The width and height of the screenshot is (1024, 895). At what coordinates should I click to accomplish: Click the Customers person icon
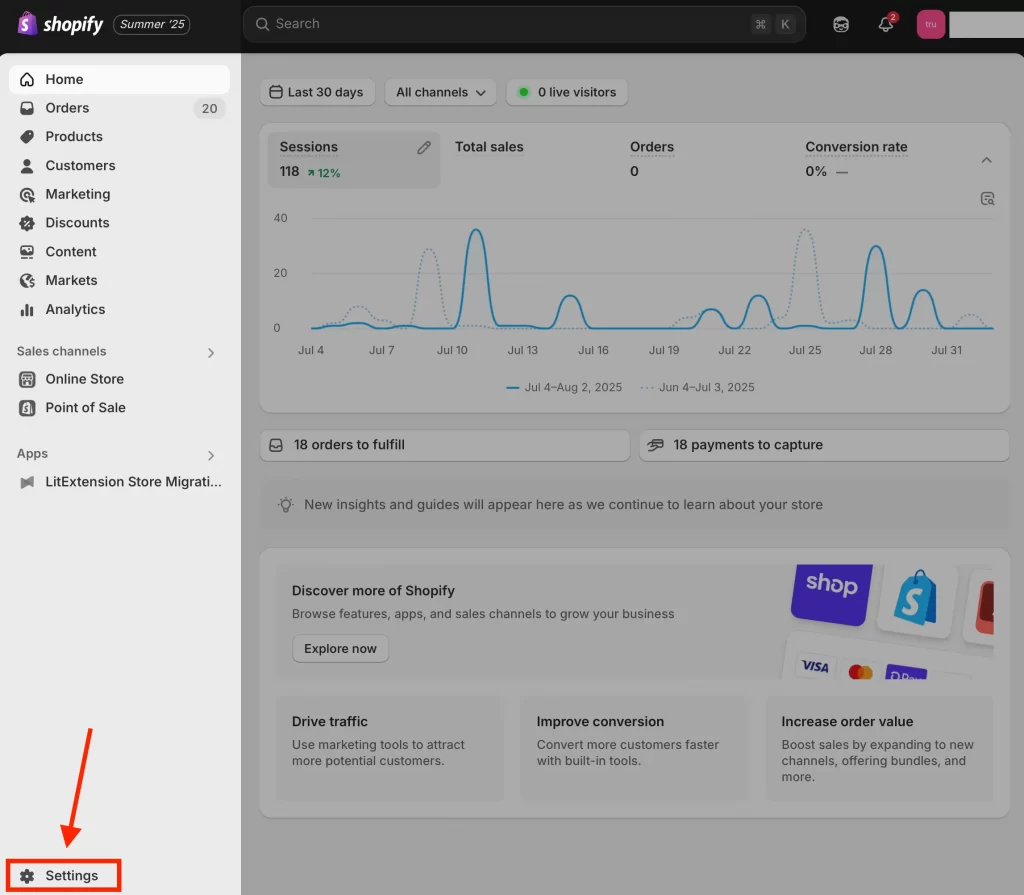pos(27,166)
